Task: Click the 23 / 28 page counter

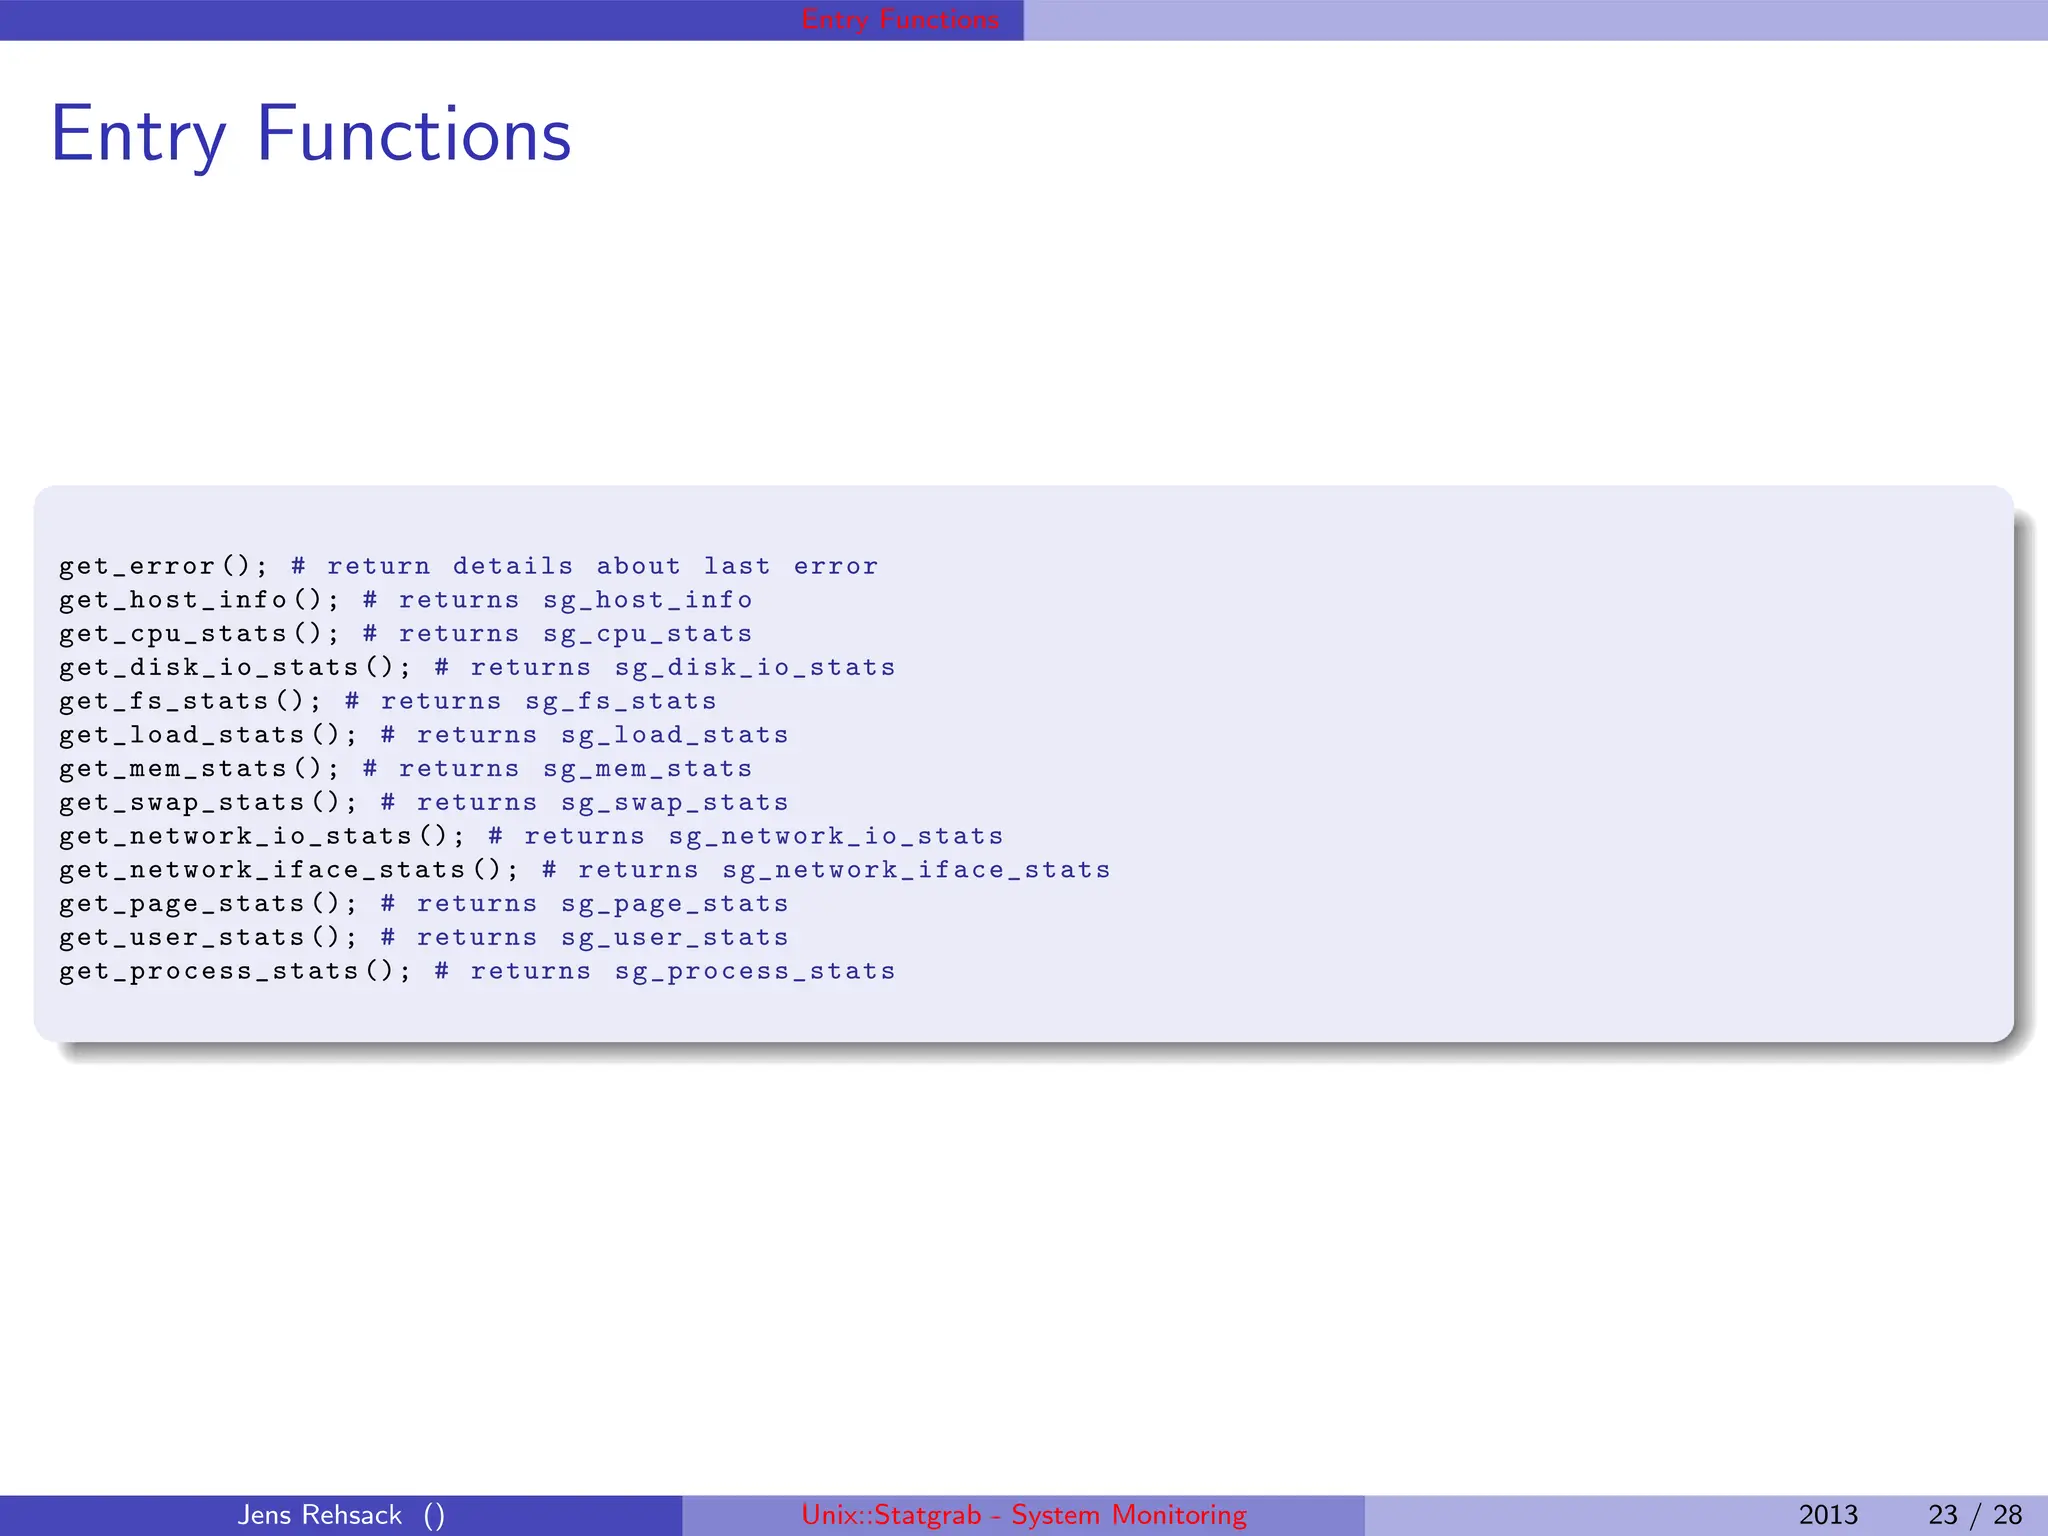Action: click(1975, 1515)
